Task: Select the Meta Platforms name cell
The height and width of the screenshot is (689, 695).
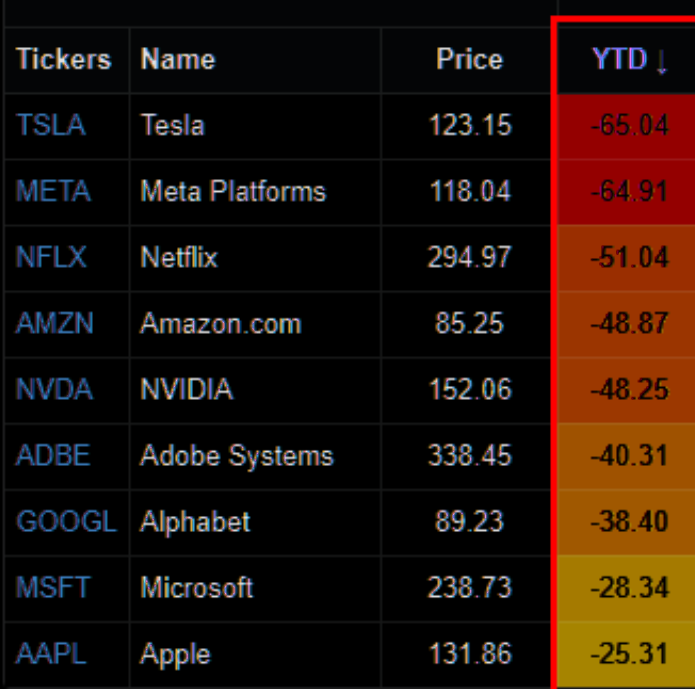Action: coord(233,191)
